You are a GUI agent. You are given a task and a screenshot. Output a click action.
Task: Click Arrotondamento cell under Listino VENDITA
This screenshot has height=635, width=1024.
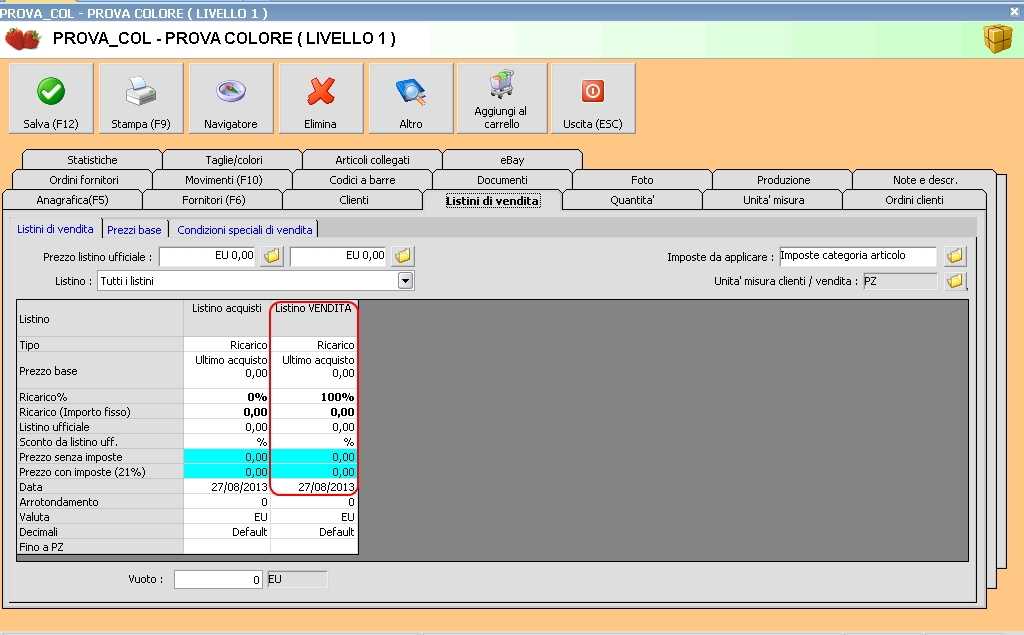coord(313,502)
